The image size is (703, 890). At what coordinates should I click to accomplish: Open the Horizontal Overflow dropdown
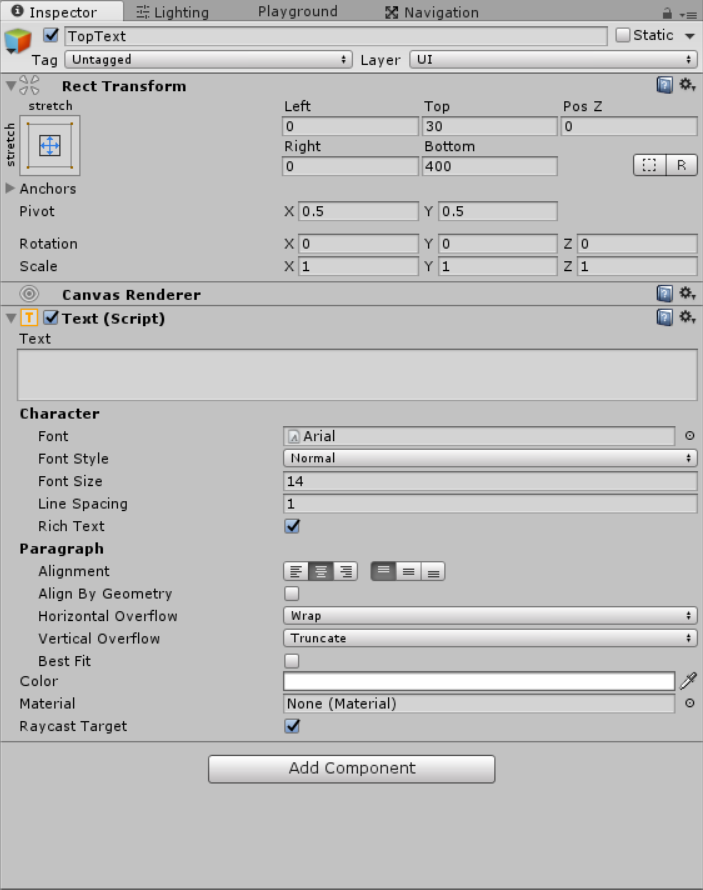click(490, 616)
